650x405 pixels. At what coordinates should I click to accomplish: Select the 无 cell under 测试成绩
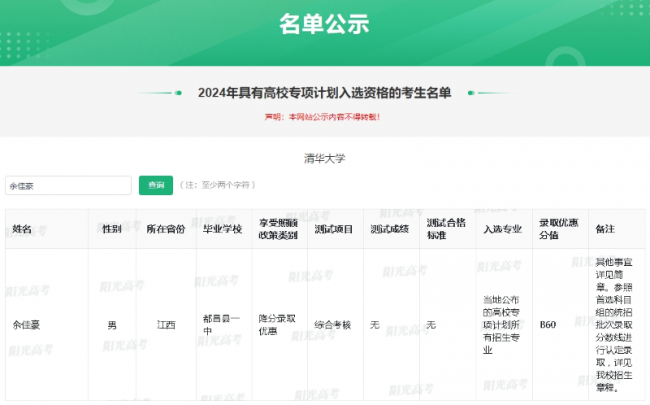click(x=375, y=325)
